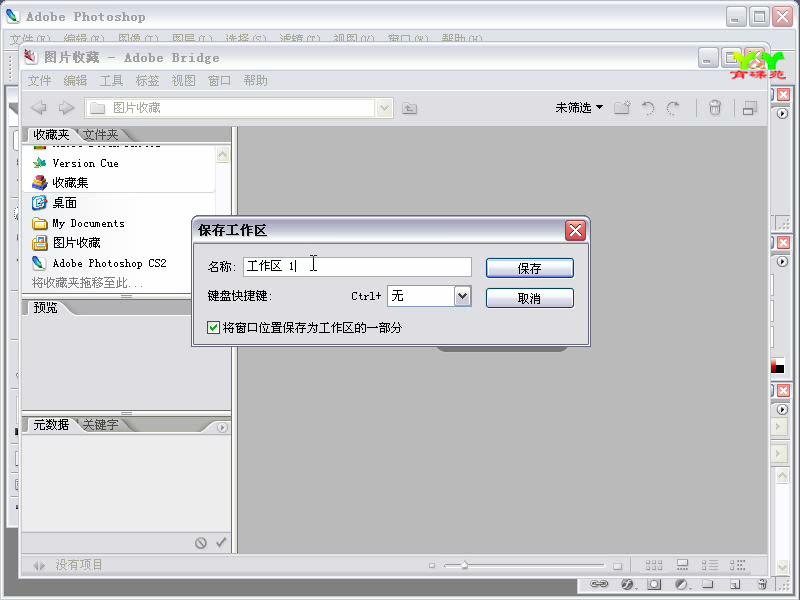Close the 保存工作区 dialog

click(x=576, y=231)
